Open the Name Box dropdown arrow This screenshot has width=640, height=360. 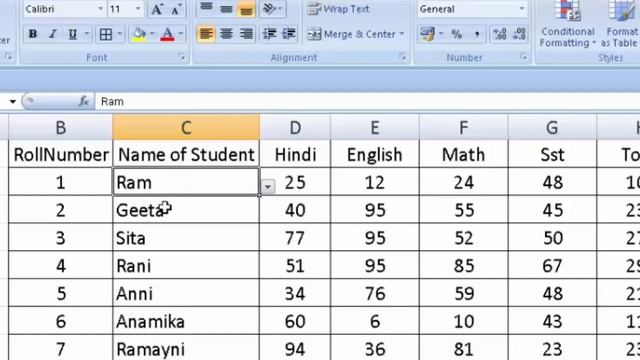tap(13, 102)
